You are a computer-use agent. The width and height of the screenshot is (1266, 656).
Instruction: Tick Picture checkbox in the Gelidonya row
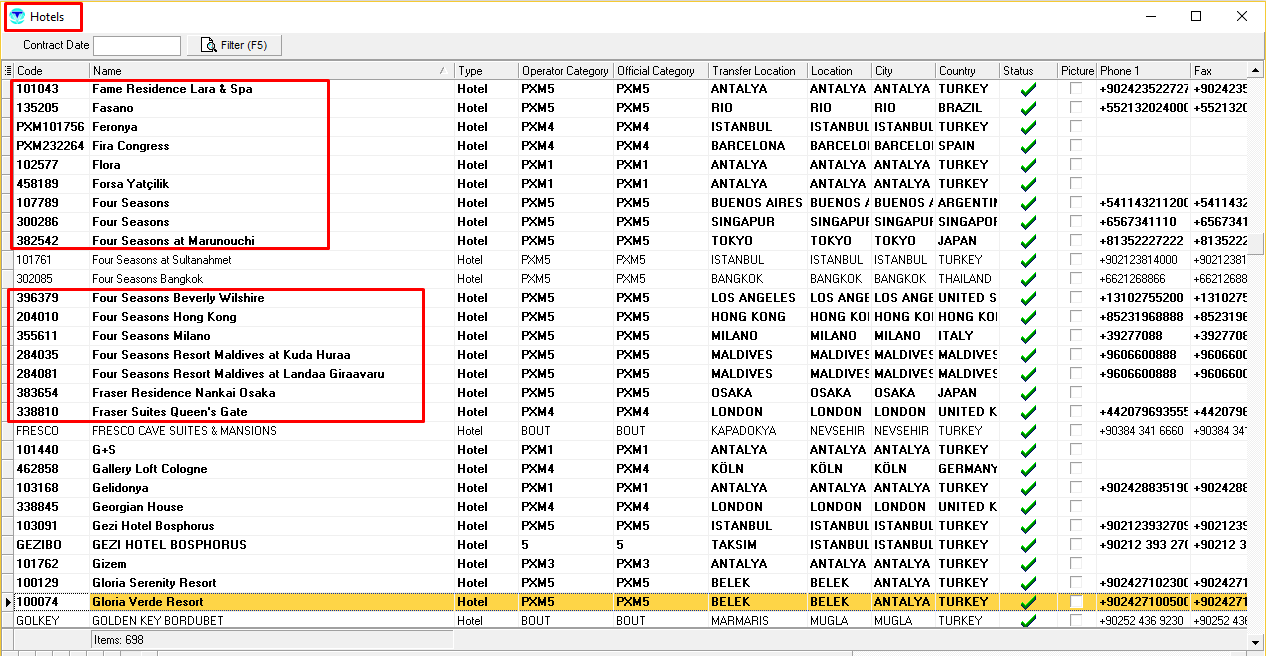pos(1076,488)
